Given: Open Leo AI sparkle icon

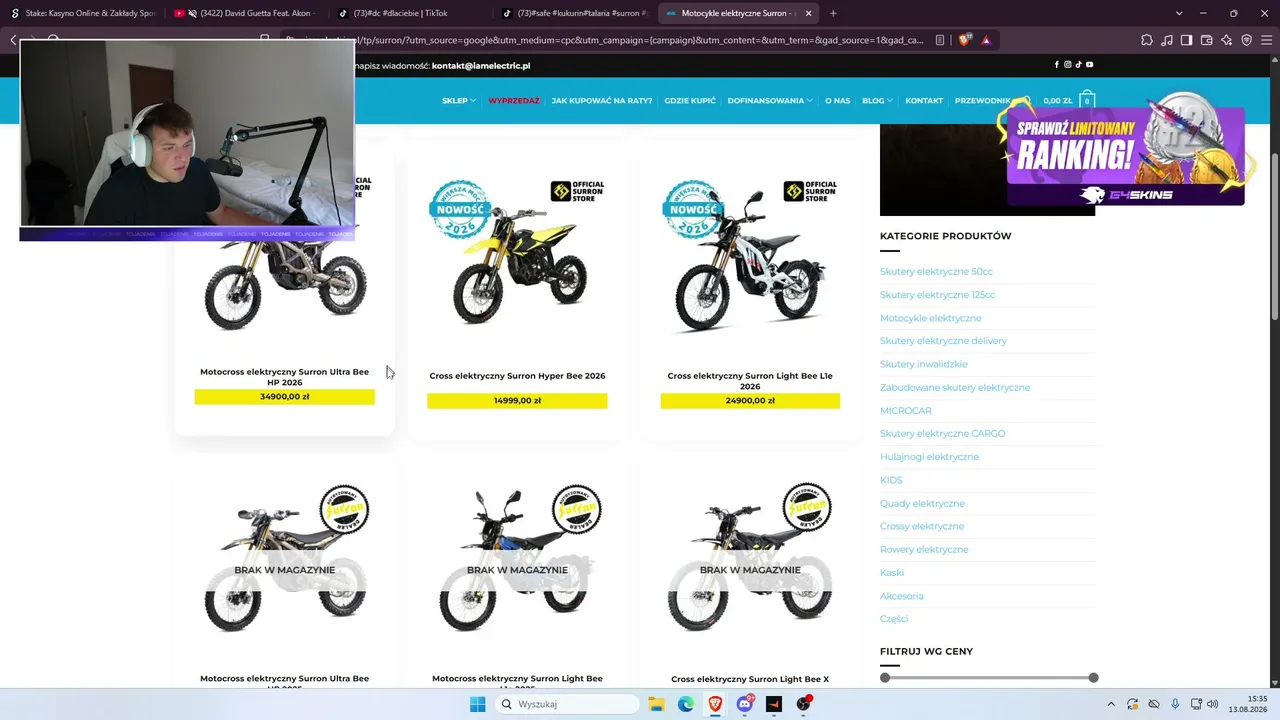Looking at the screenshot, I should (1227, 40).
